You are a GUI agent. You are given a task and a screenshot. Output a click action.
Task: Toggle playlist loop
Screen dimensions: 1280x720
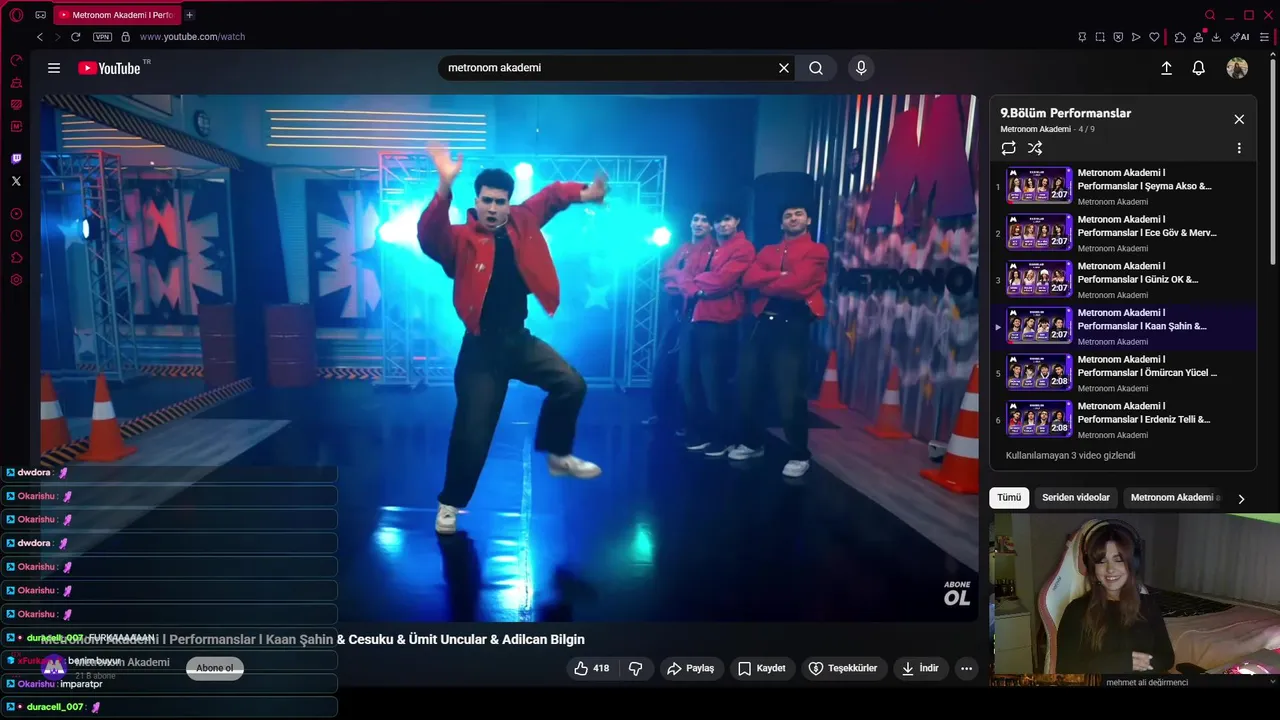[1008, 148]
